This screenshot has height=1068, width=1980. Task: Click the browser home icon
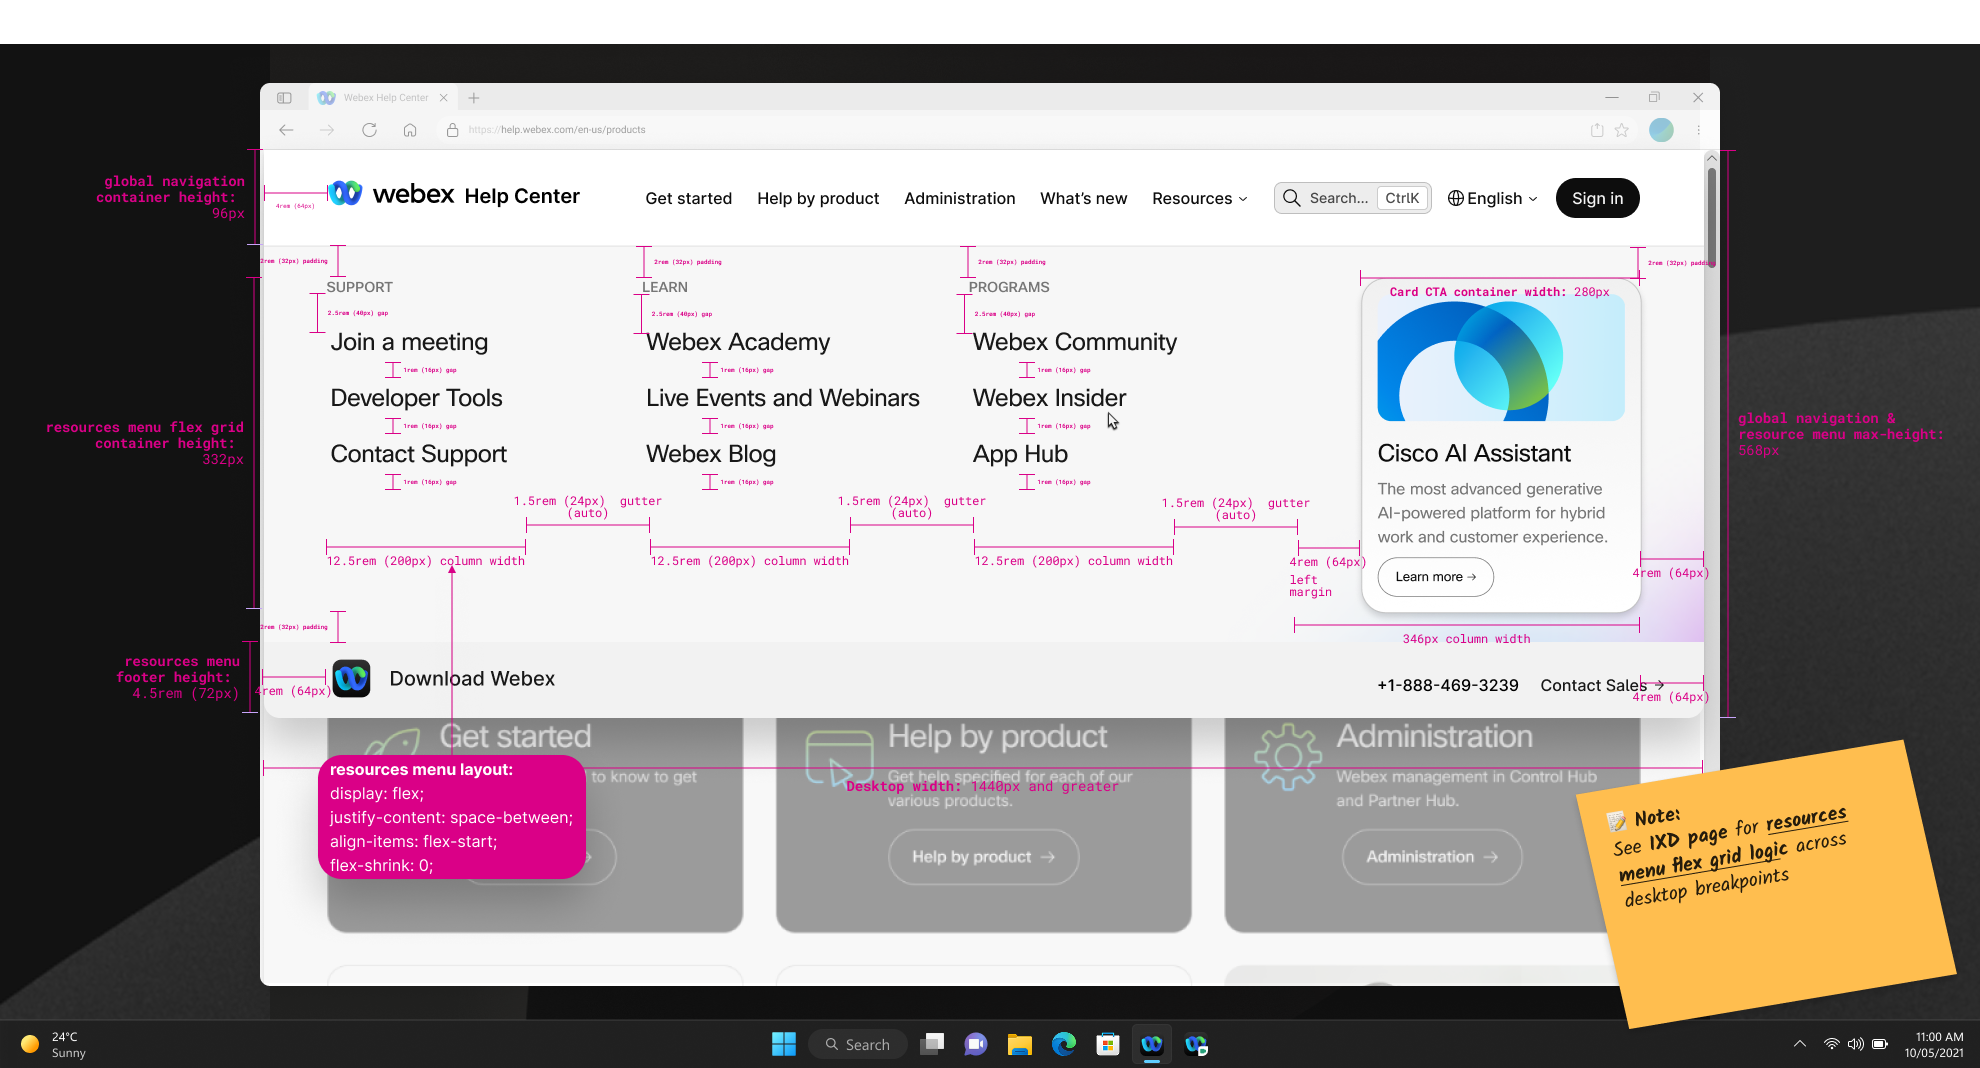tap(410, 130)
